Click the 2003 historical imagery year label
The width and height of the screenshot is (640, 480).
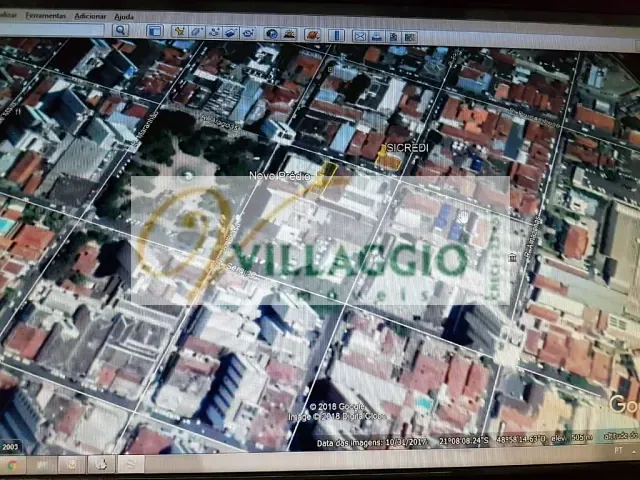[x=10, y=447]
